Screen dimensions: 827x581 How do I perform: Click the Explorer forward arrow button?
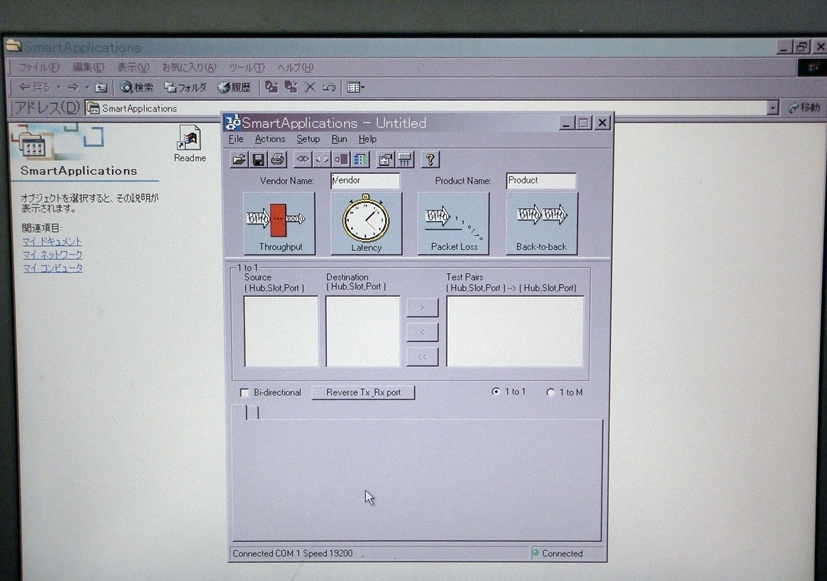(x=73, y=87)
